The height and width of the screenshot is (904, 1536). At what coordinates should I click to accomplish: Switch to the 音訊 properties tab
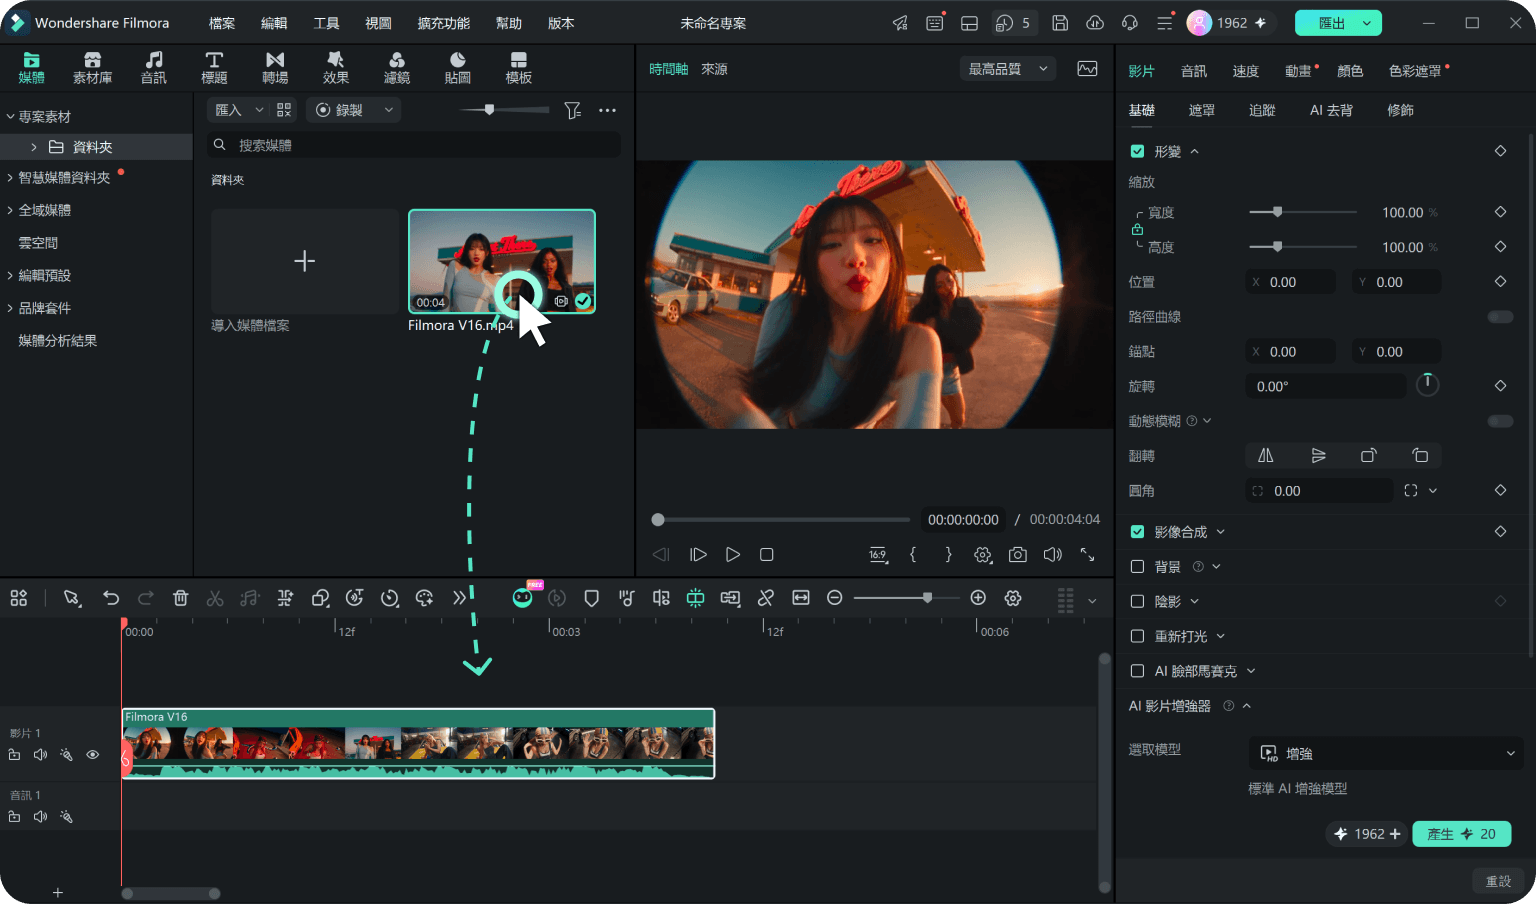[x=1194, y=71]
